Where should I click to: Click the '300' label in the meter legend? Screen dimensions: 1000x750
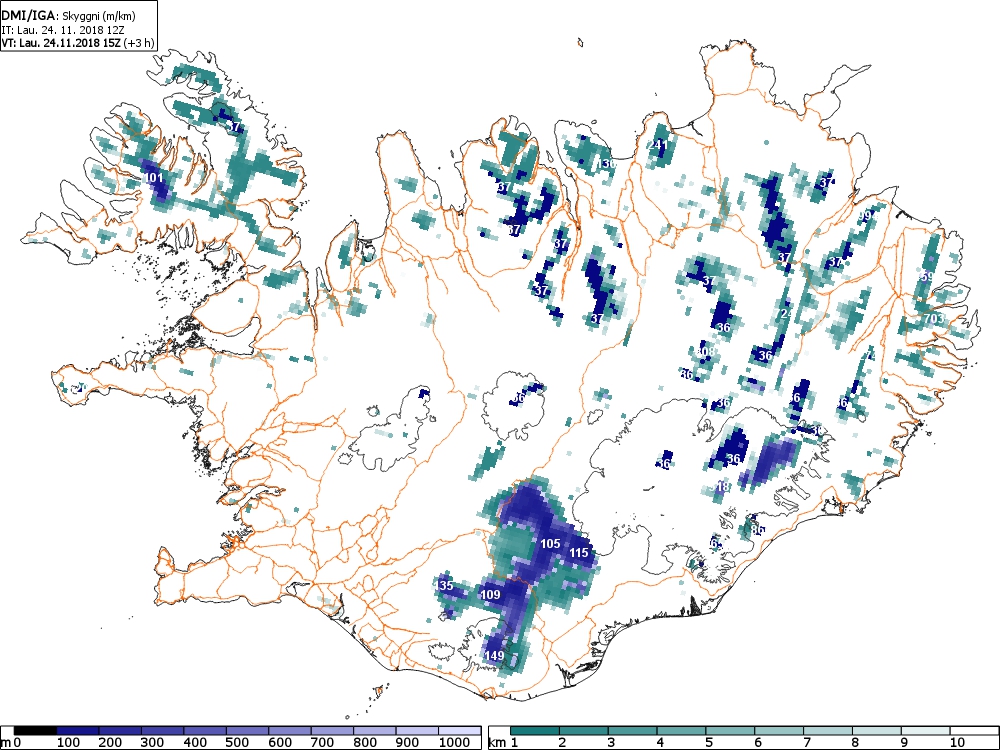tap(152, 743)
